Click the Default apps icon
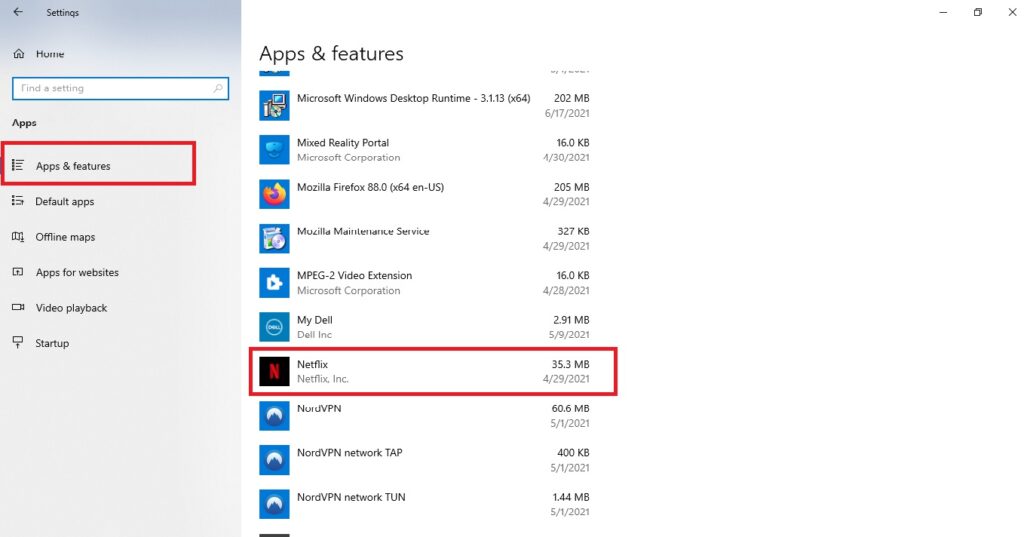The width and height of the screenshot is (1030, 537). (x=18, y=200)
